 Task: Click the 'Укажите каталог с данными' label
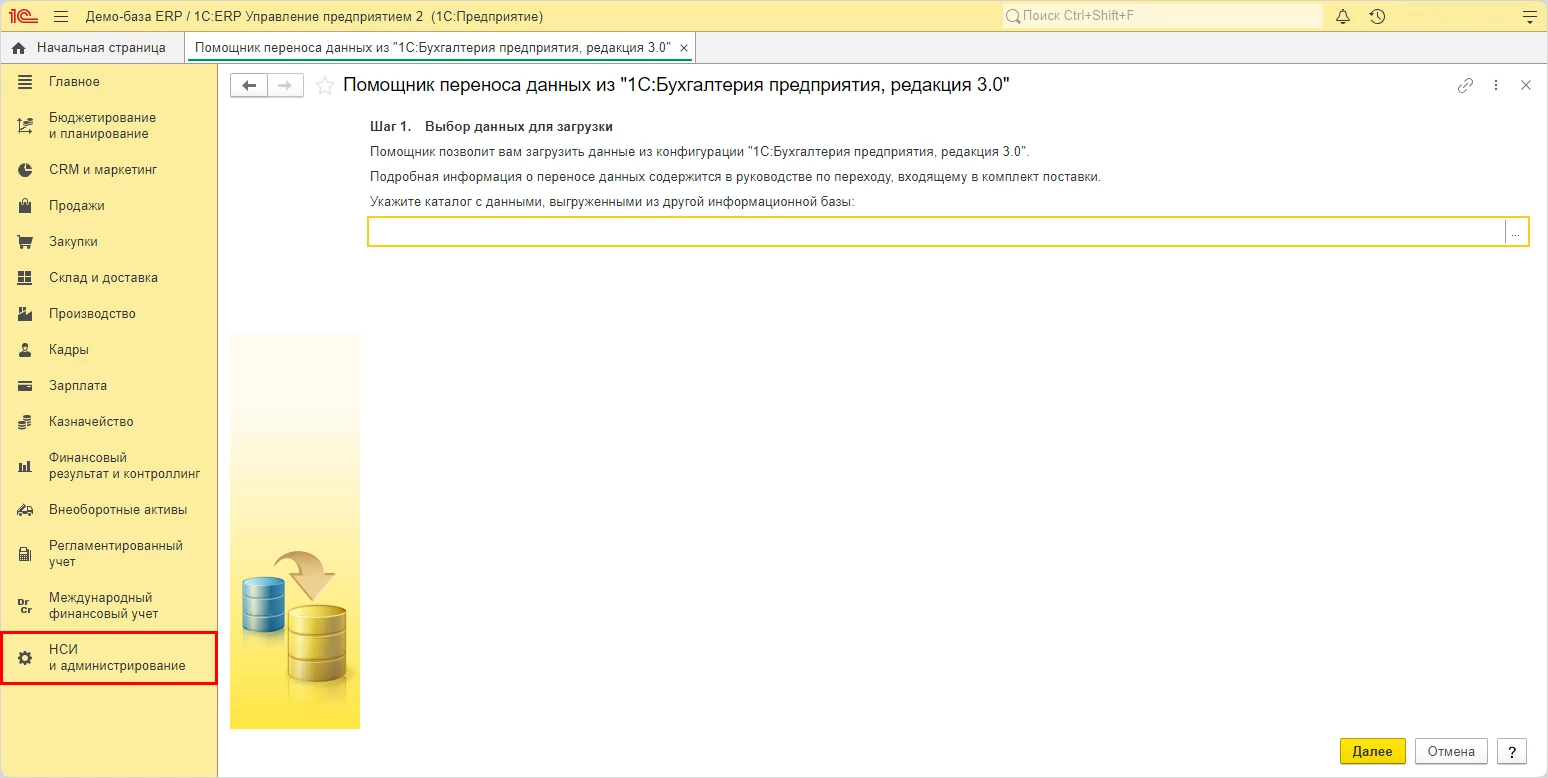pos(613,201)
